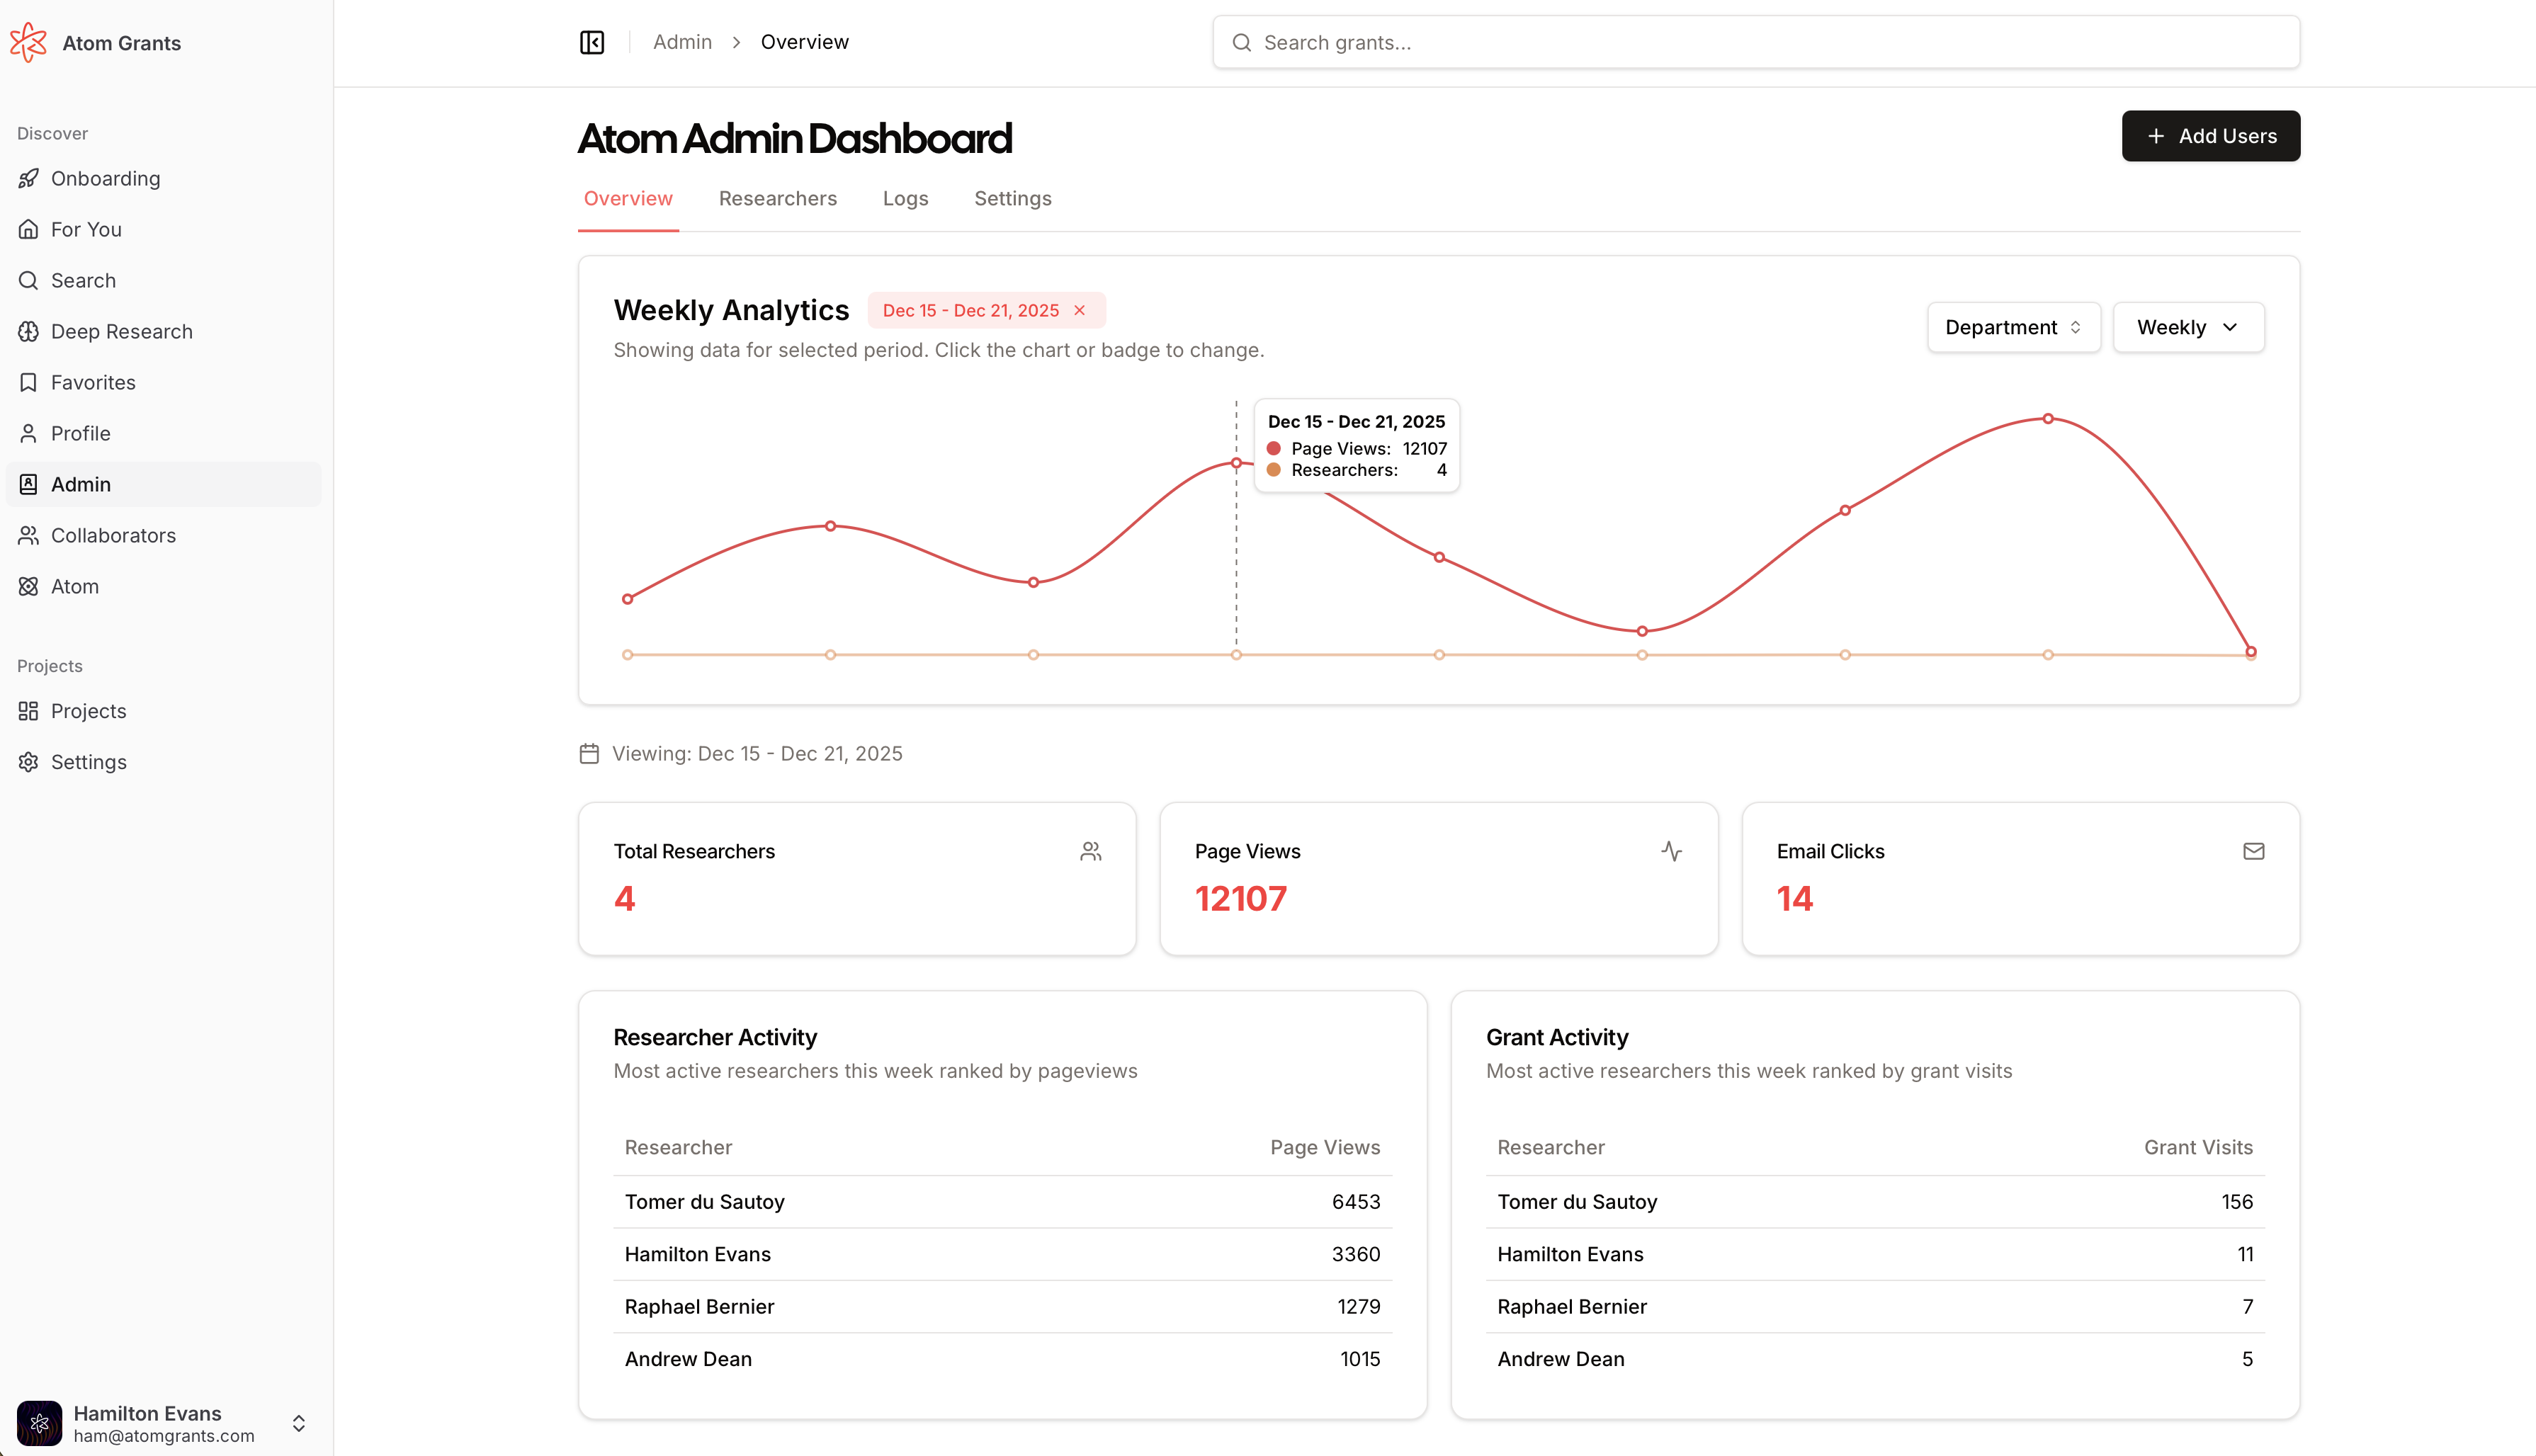Viewport: 2536px width, 1456px height.
Task: Select the highest peak point on chart
Action: coord(2048,419)
